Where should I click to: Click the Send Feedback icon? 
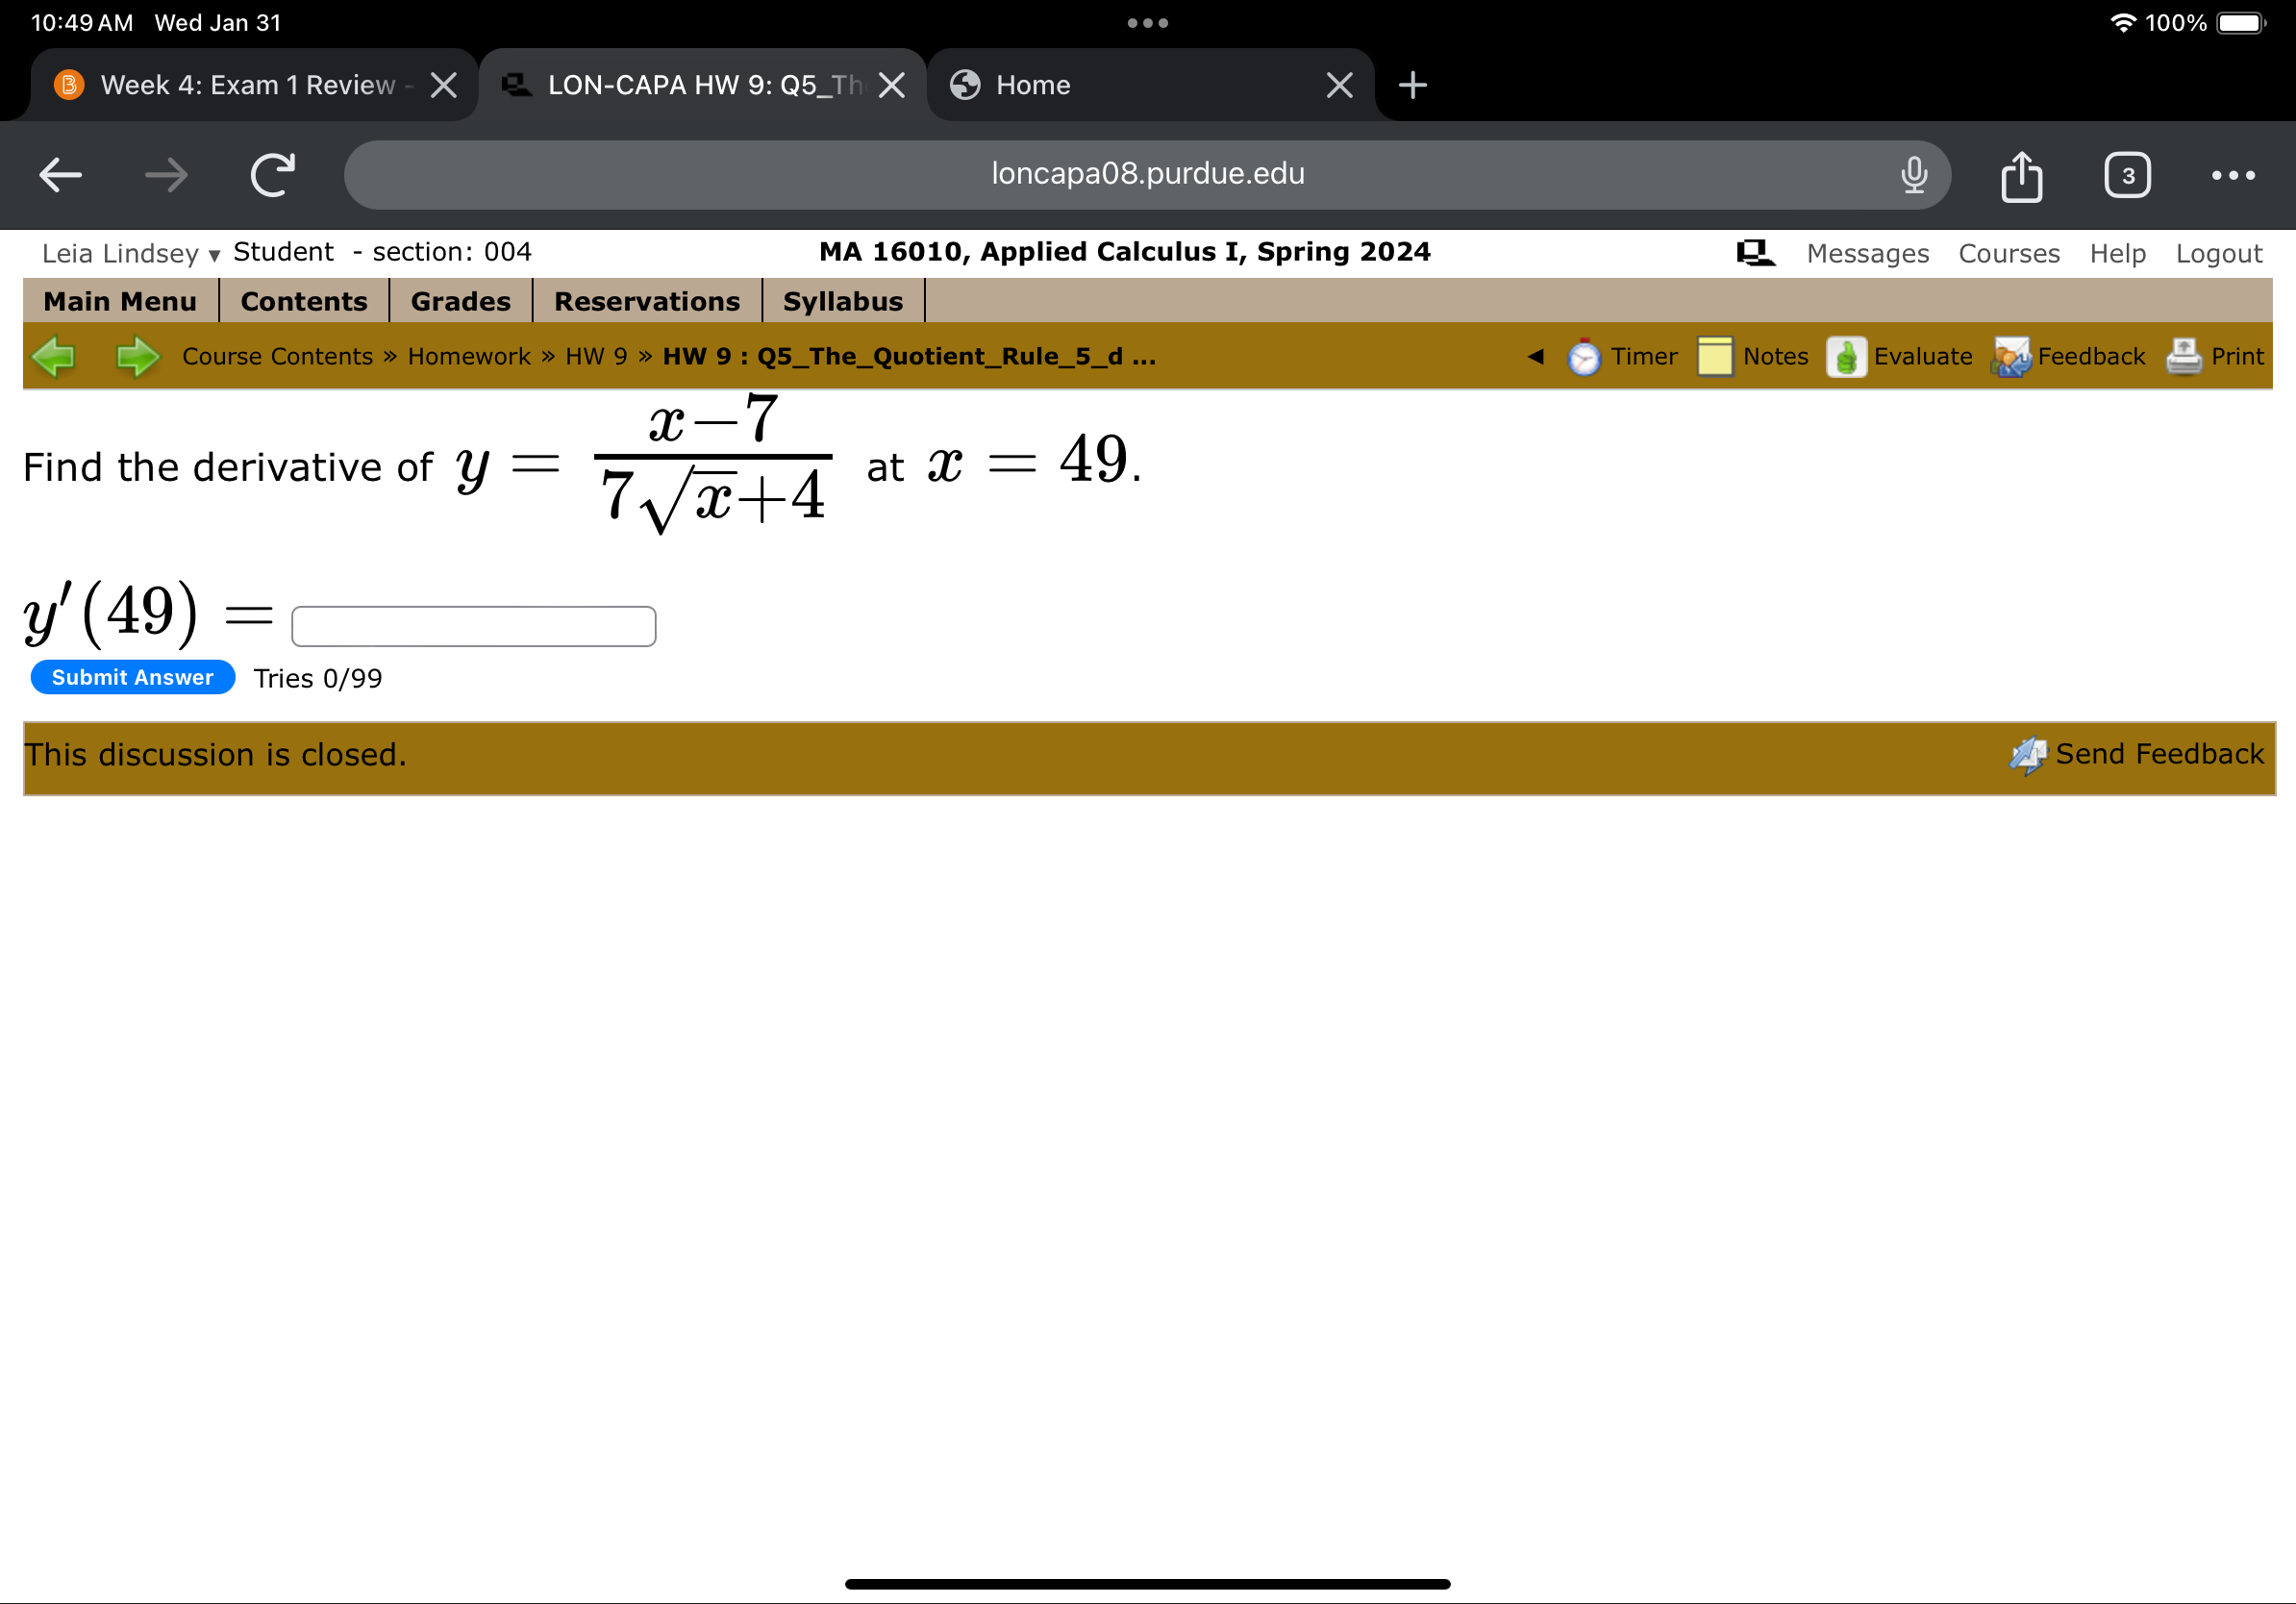coord(2028,755)
